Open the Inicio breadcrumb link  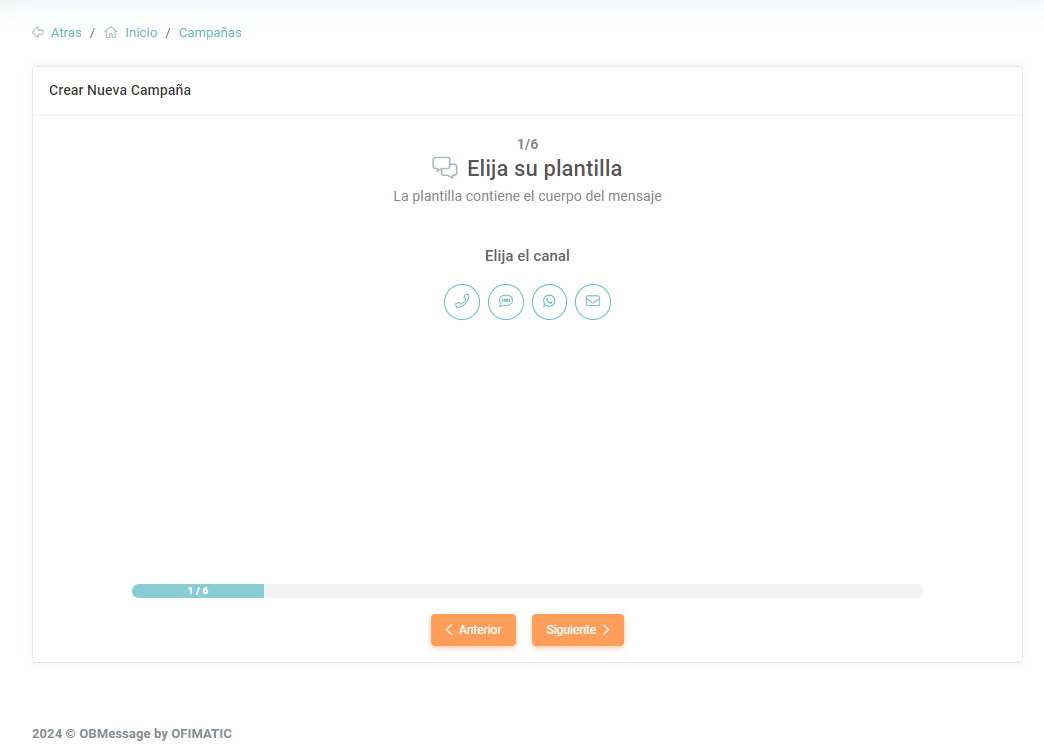pyautogui.click(x=141, y=33)
